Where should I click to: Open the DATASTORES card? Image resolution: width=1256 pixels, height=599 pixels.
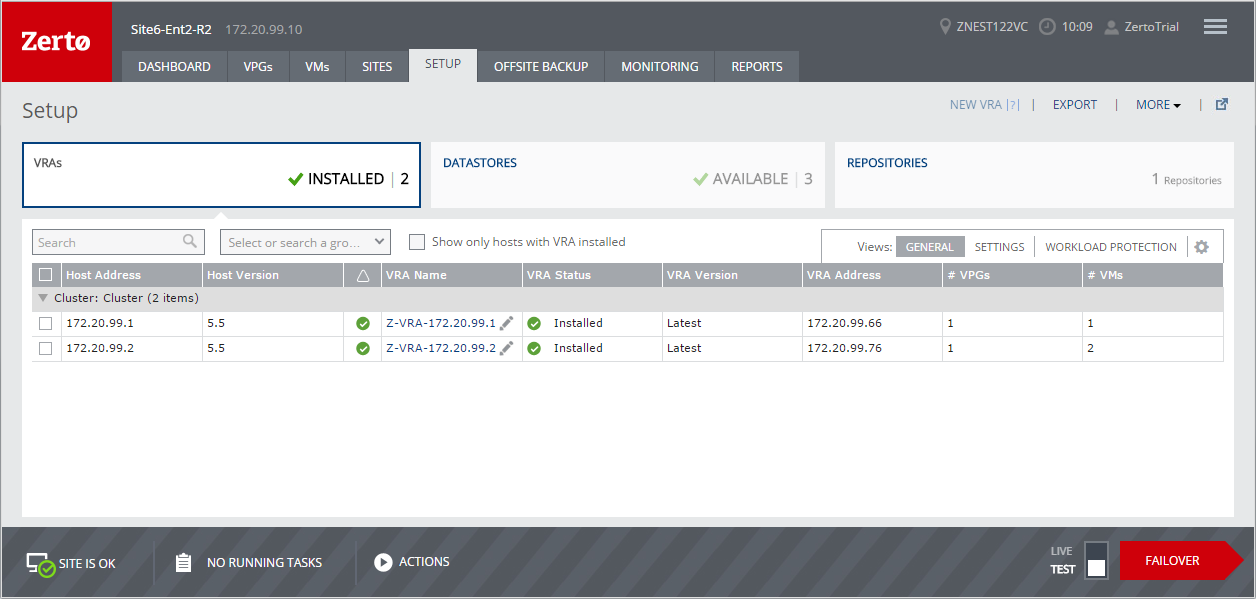628,174
